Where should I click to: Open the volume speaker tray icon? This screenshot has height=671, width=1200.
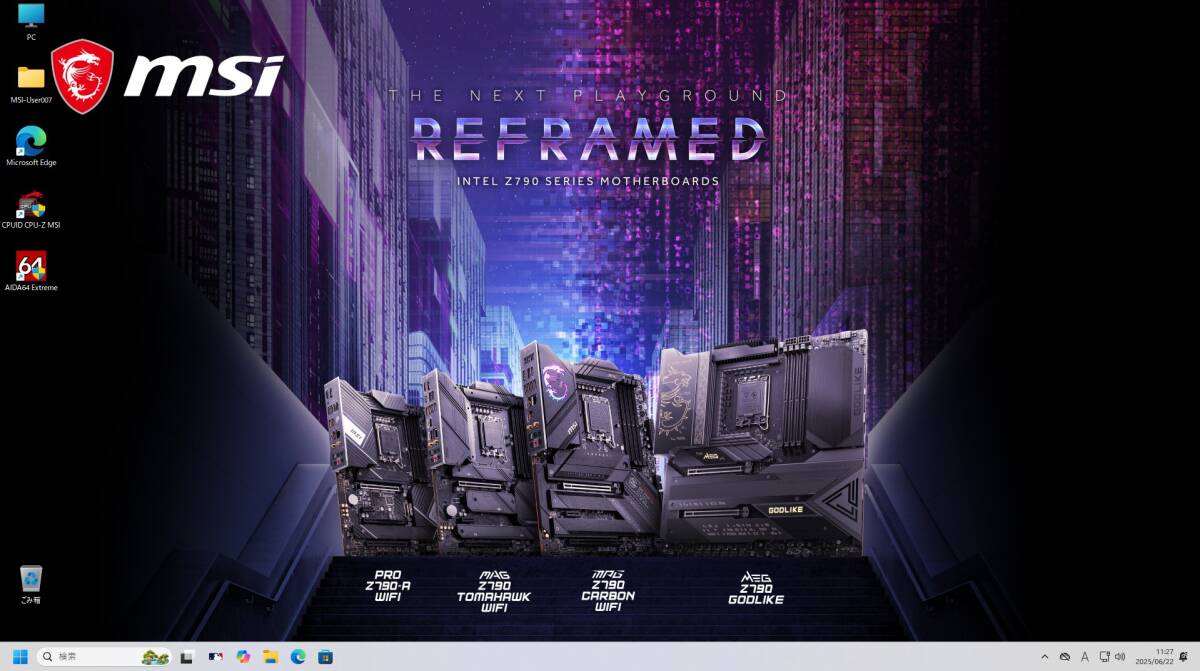1119,657
